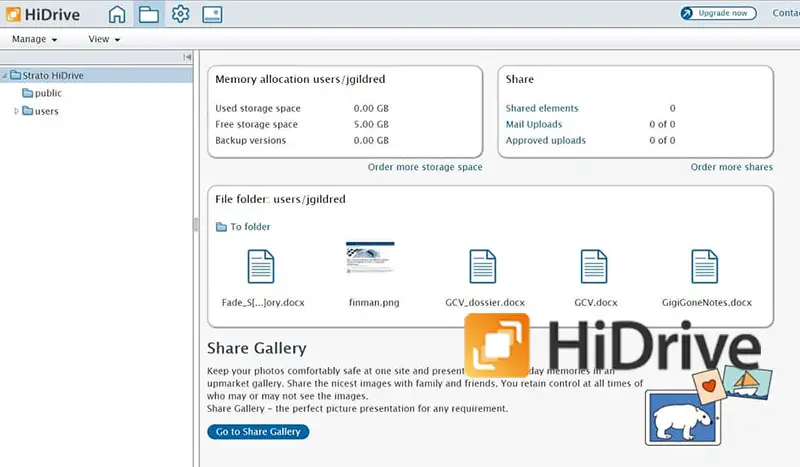Click the finman.png file name
Viewport: 800px width, 467px height.
point(374,302)
